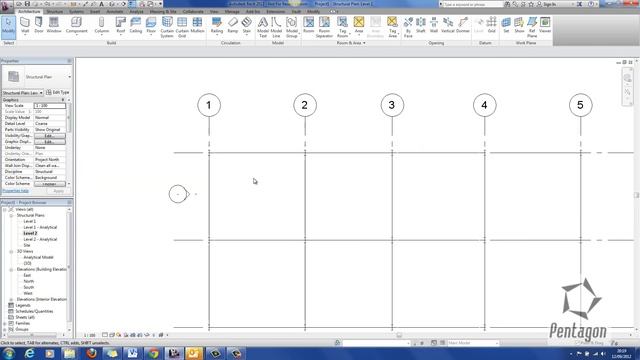The width and height of the screenshot is (640, 360).
Task: Select the Grid datum tool
Action: tap(491, 25)
